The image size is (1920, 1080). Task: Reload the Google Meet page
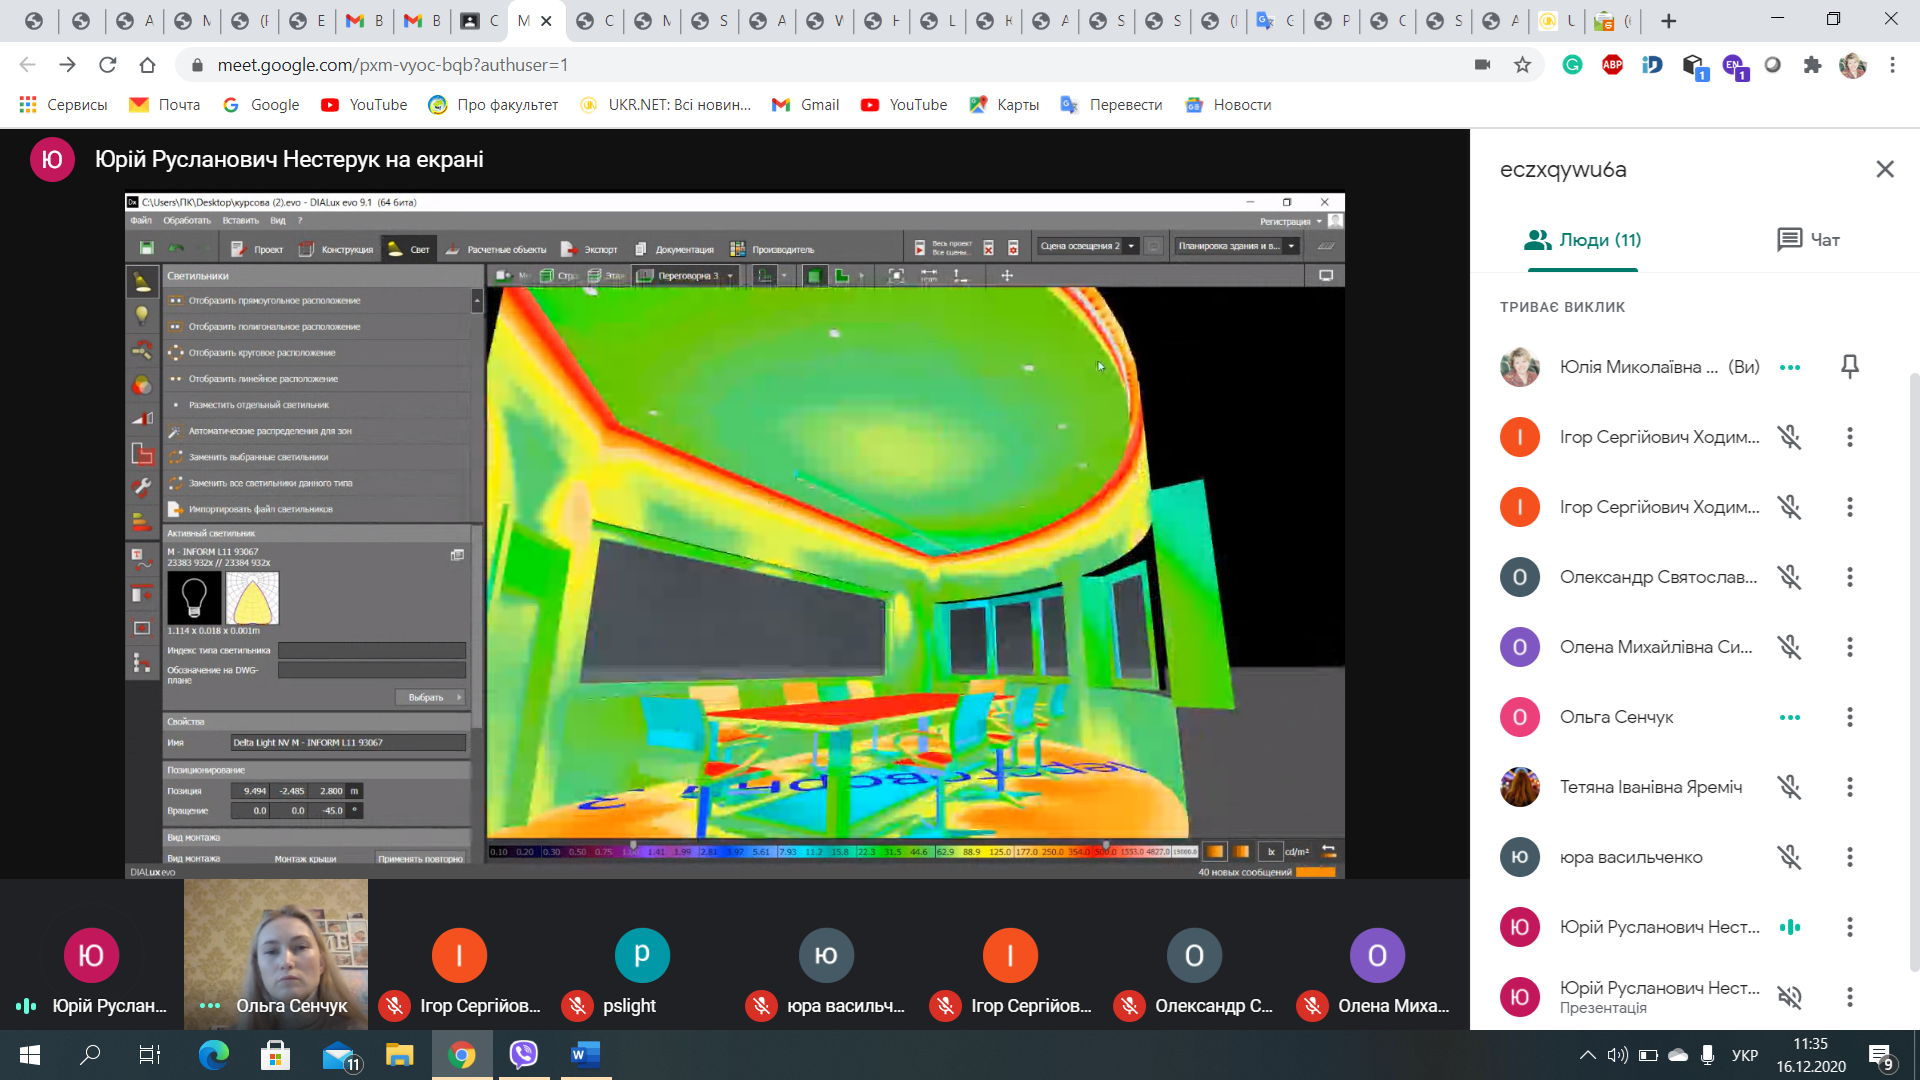click(107, 65)
